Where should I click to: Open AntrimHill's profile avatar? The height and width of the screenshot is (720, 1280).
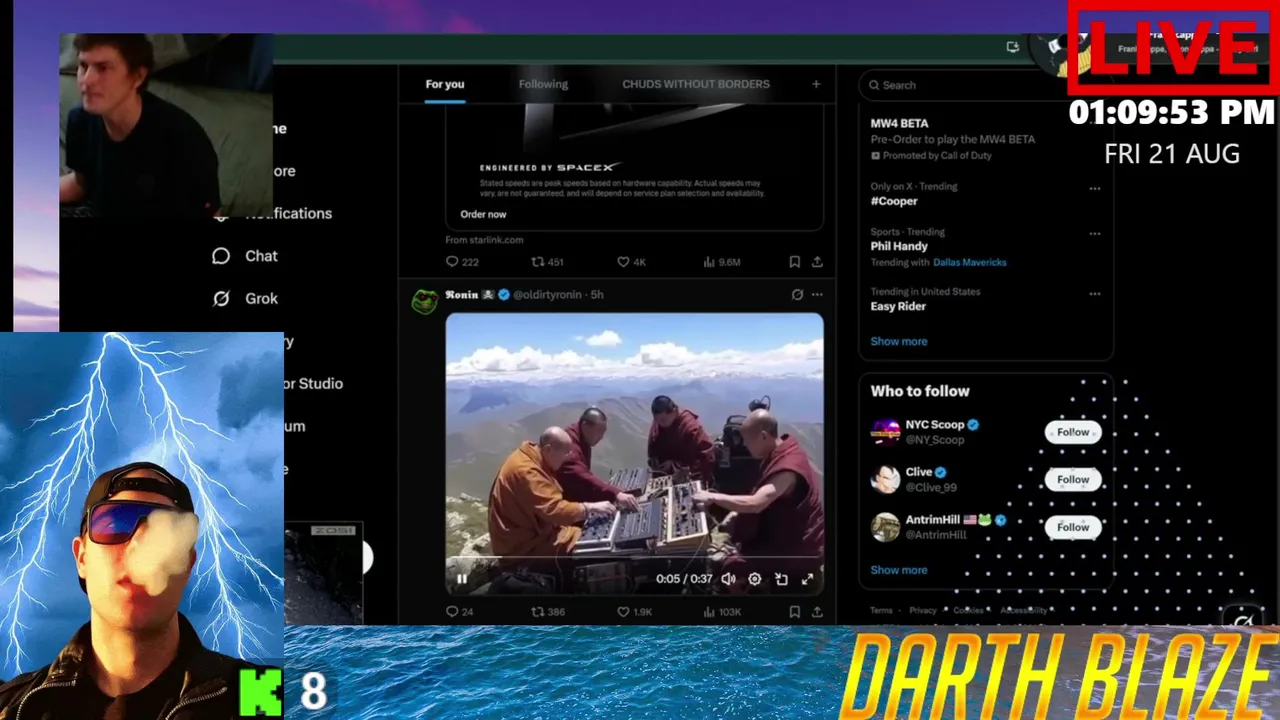coord(885,527)
